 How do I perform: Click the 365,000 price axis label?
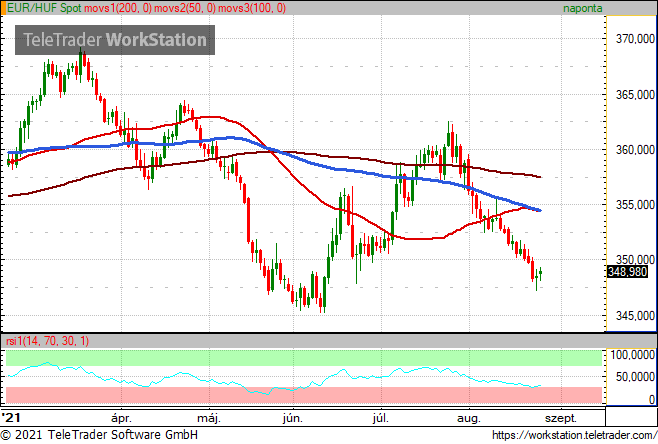635,94
